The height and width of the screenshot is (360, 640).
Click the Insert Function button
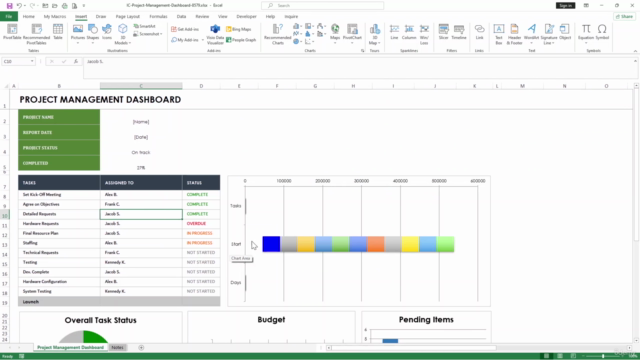click(76, 61)
